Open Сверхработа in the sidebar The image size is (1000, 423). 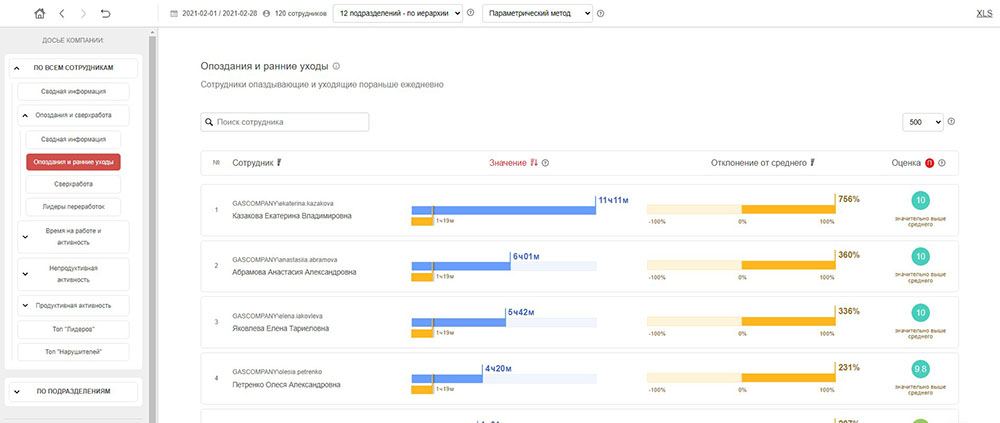tap(73, 184)
